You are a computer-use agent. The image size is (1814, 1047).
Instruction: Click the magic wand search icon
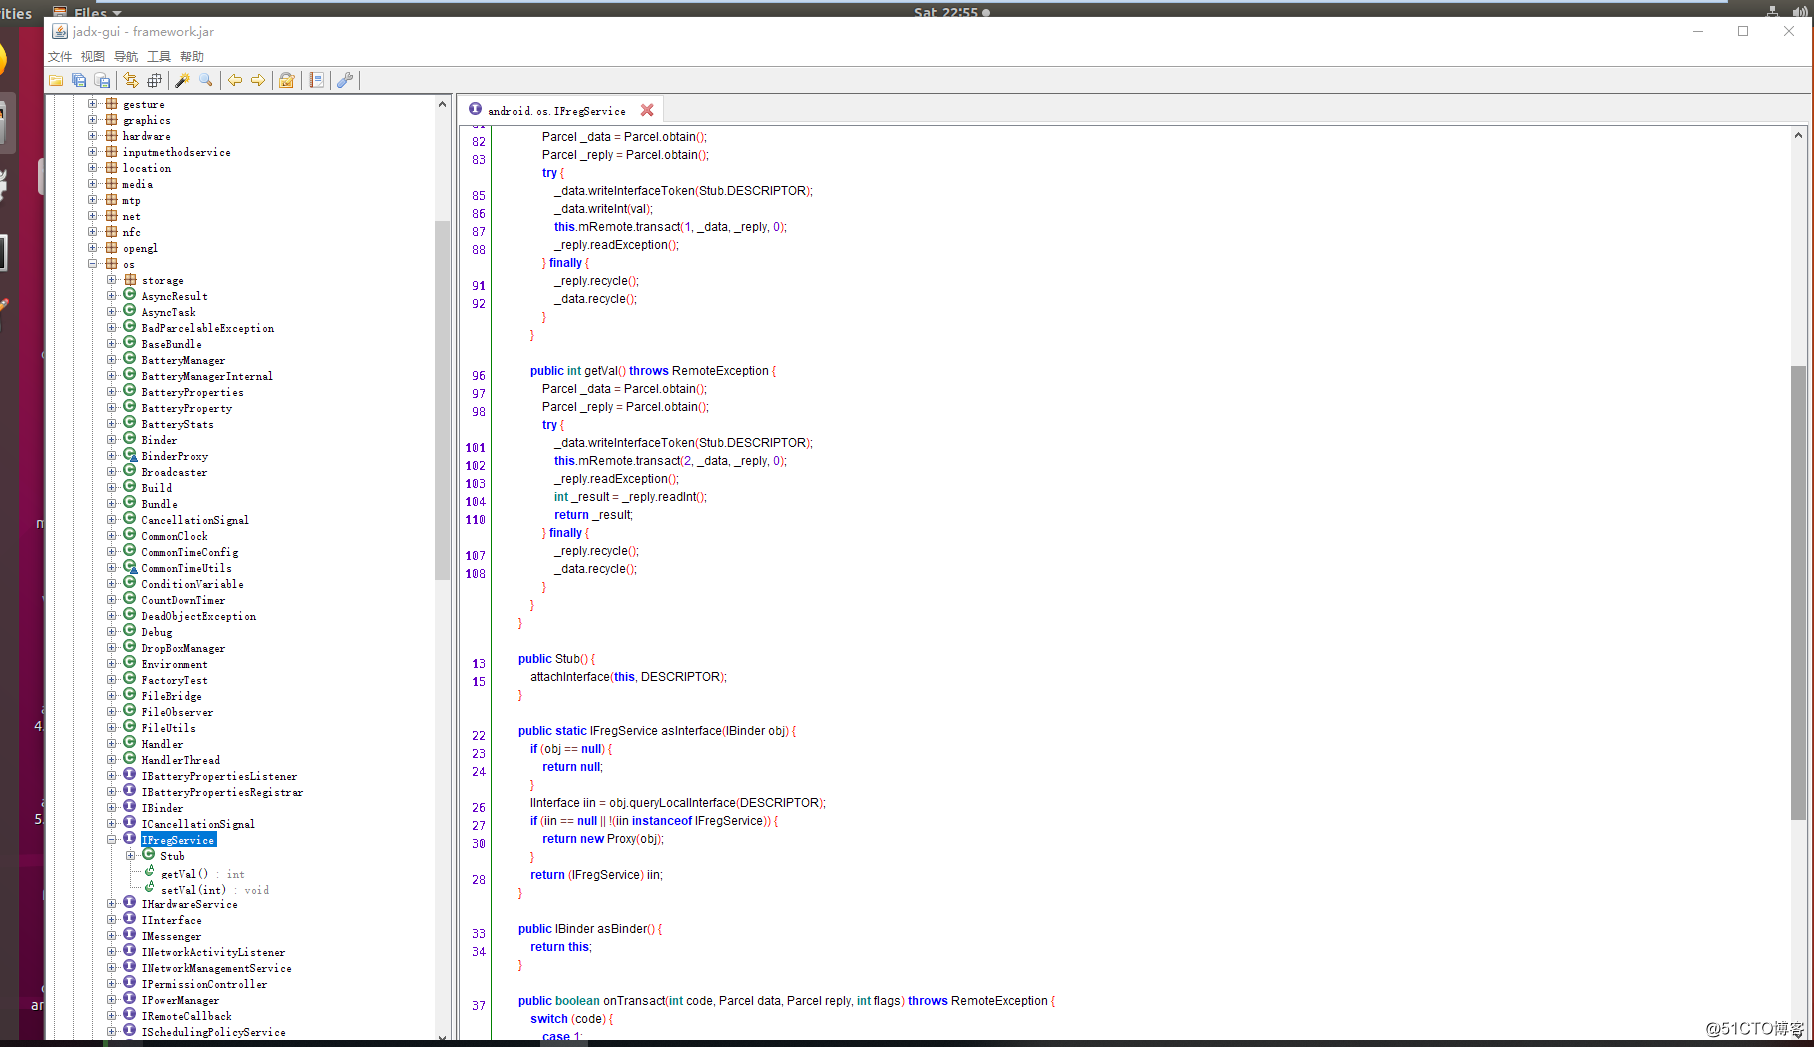(183, 80)
